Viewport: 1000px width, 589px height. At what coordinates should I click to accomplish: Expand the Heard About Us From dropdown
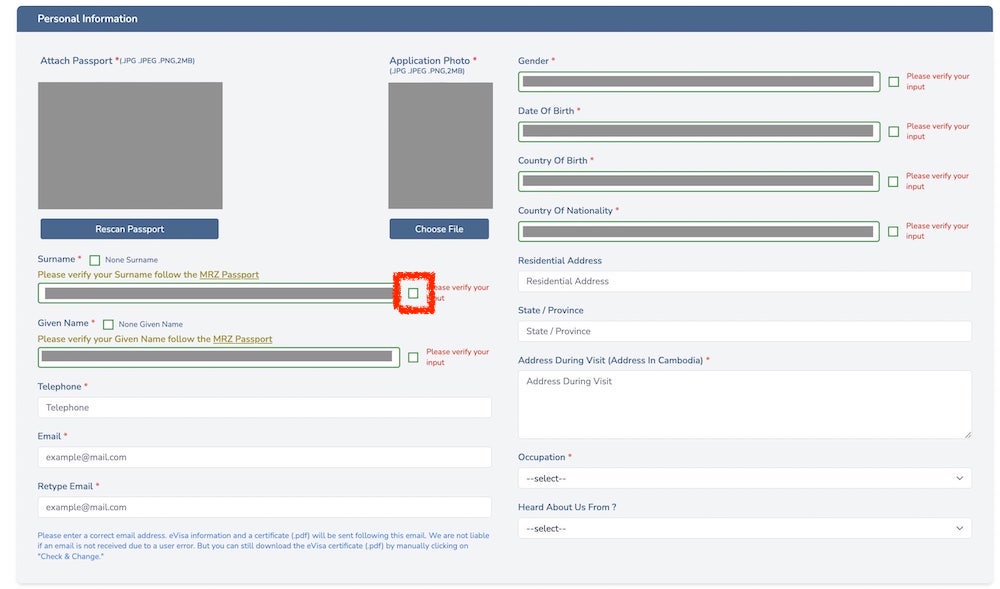point(744,528)
